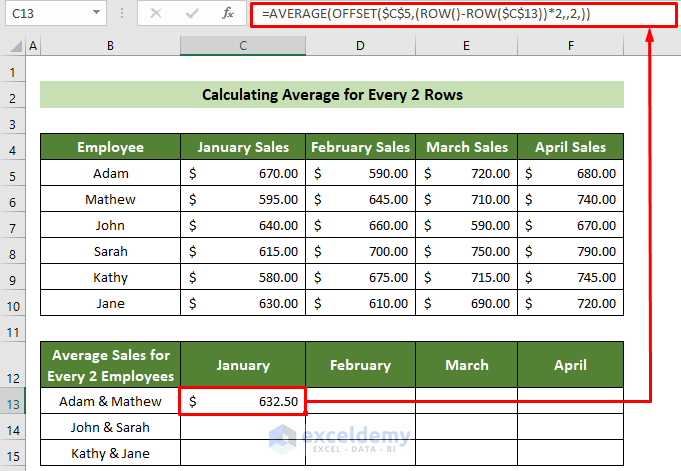Click Mathew's April sales 740.00
The width and height of the screenshot is (681, 471).
pos(570,199)
